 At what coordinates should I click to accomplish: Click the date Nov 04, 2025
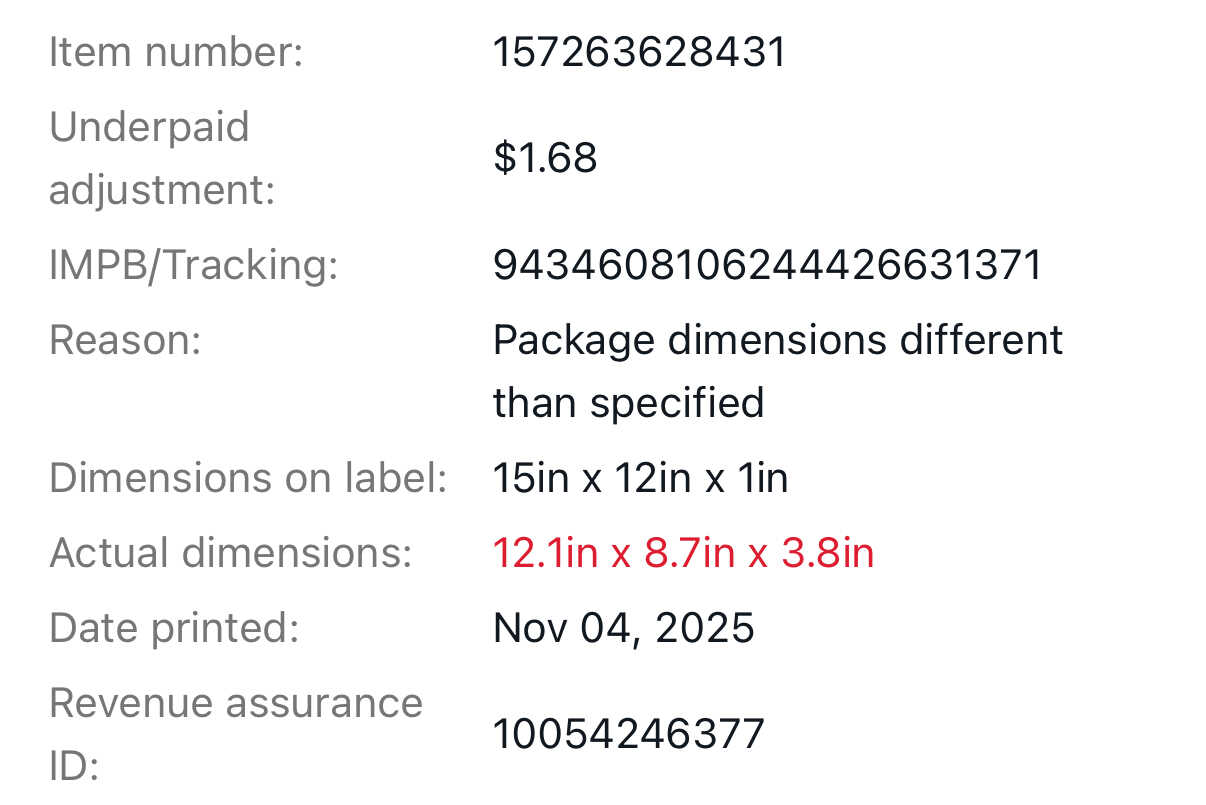click(624, 628)
